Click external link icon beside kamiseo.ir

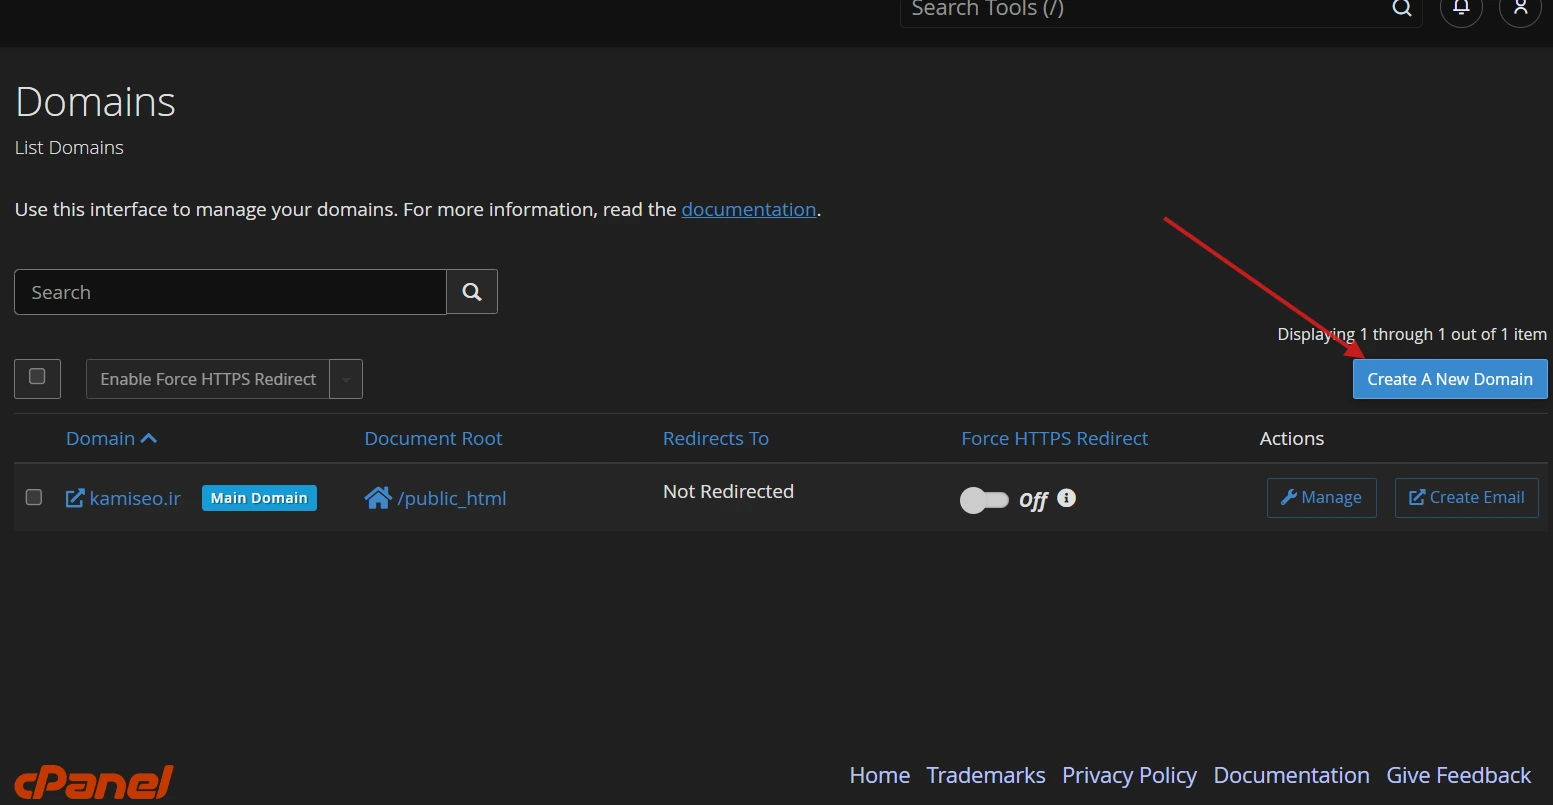coord(75,498)
